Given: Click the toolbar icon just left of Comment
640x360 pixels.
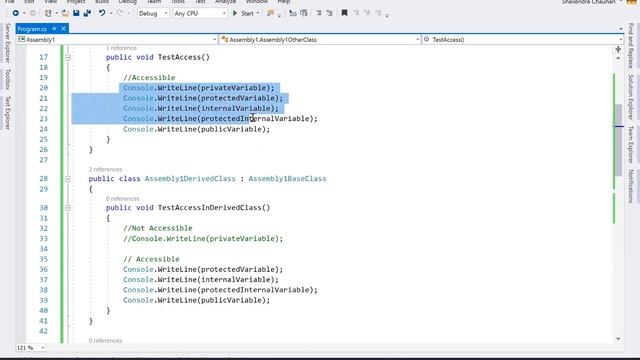Looking at the screenshot, I should [x=304, y=13].
